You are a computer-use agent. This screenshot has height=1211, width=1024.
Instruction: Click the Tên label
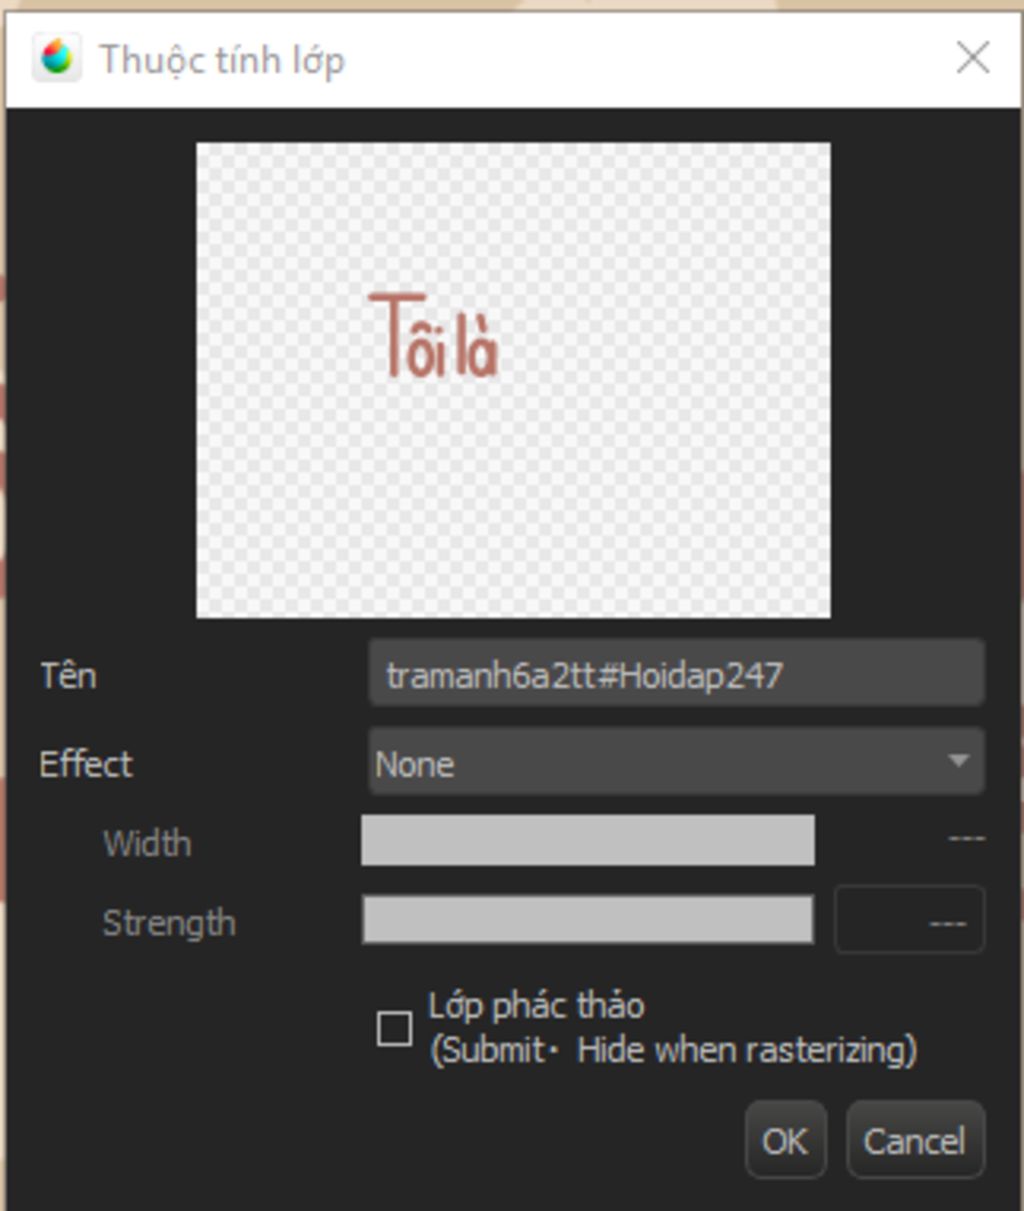[68, 676]
